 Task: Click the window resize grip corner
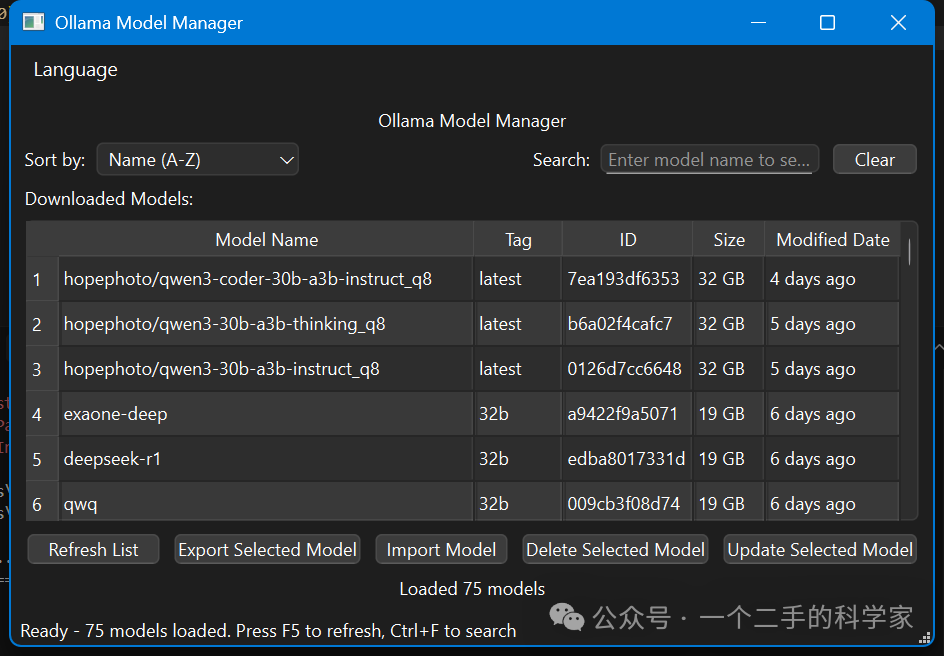pos(925,638)
